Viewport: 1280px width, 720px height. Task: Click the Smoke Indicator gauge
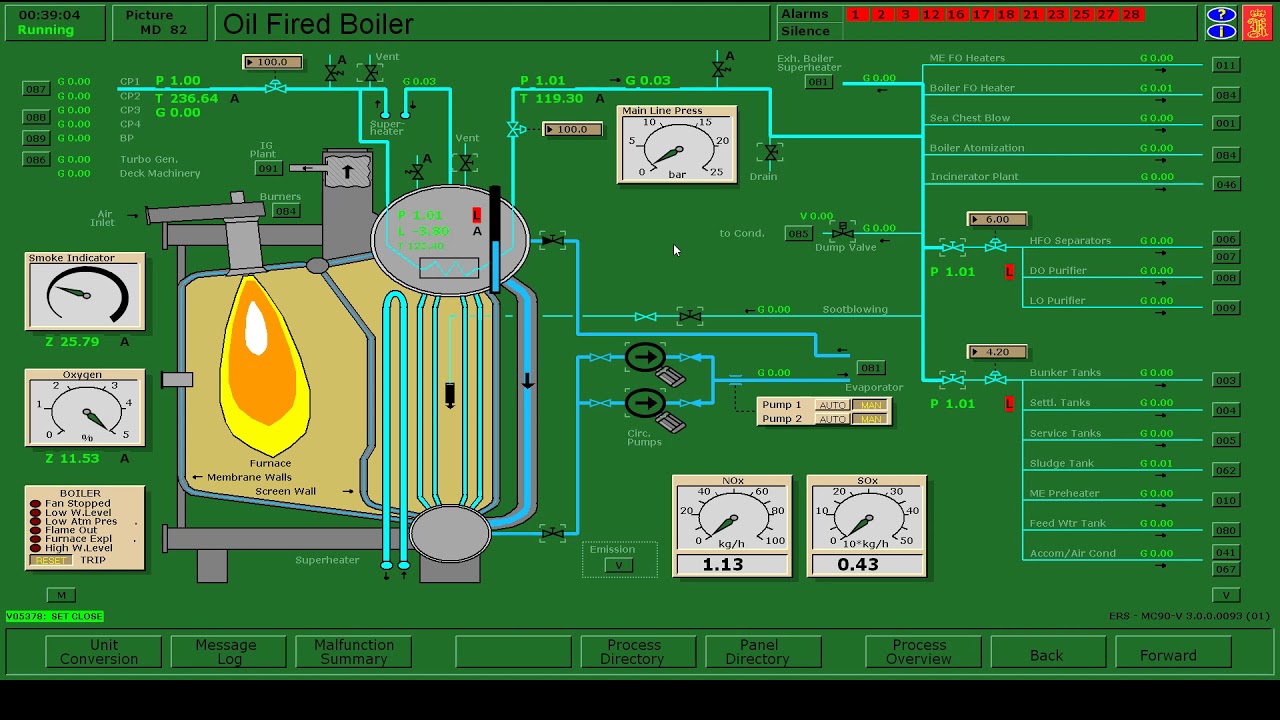[85, 291]
